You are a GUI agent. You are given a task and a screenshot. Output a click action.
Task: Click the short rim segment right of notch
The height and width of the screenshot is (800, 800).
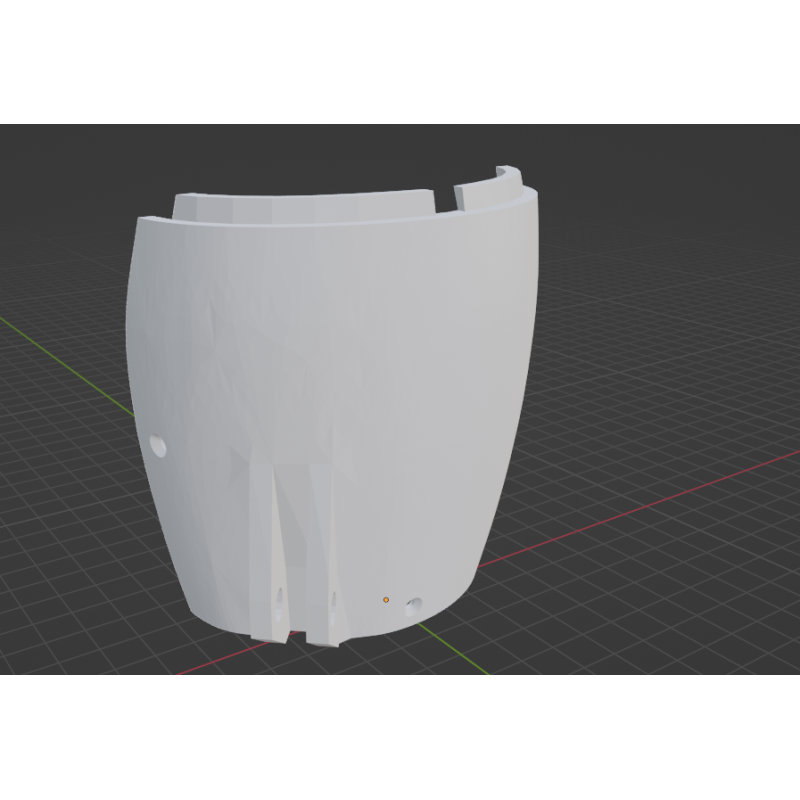click(x=490, y=183)
